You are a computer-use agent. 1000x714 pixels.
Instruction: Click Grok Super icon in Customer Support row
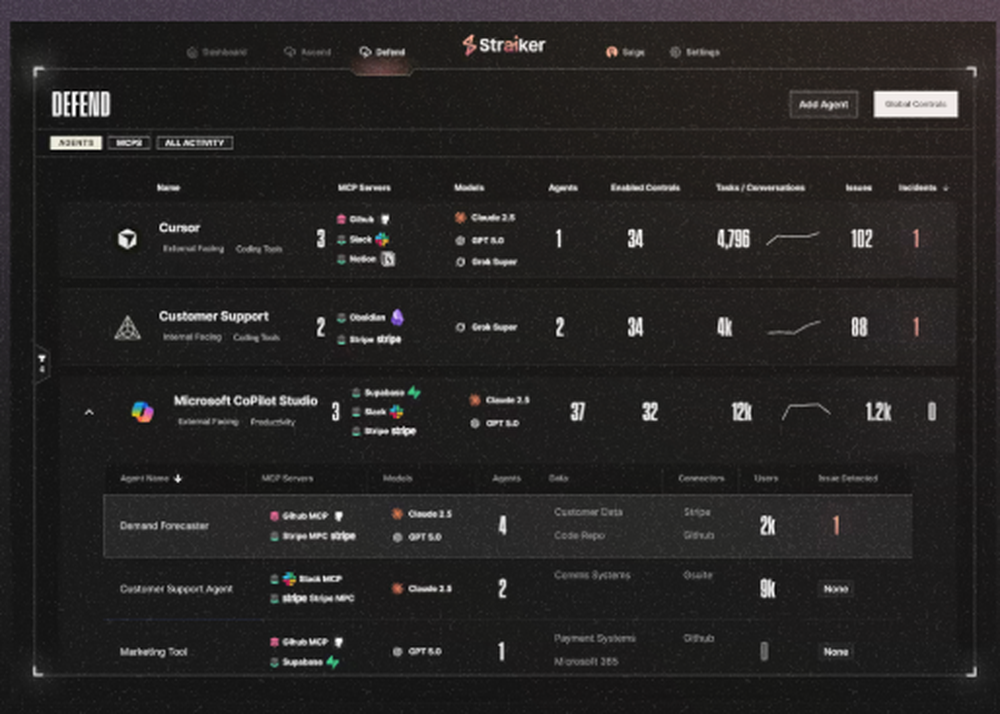tap(460, 327)
